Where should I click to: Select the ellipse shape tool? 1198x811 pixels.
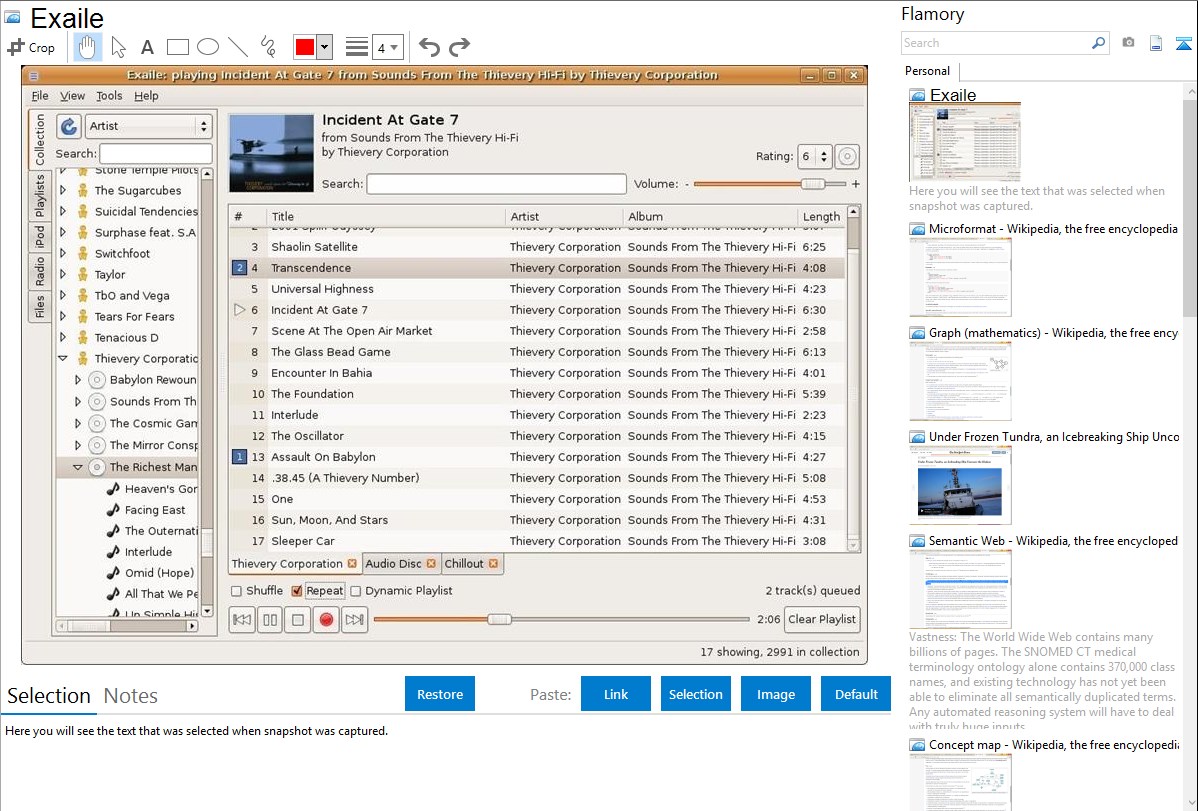click(208, 47)
